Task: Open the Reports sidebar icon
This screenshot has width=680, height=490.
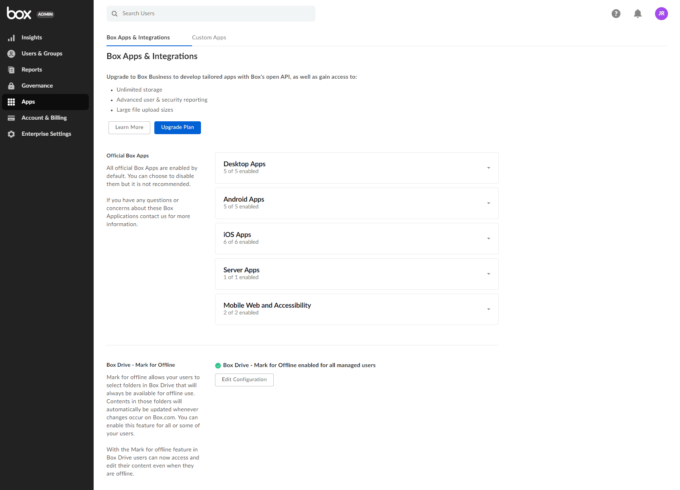Action: tap(11, 69)
